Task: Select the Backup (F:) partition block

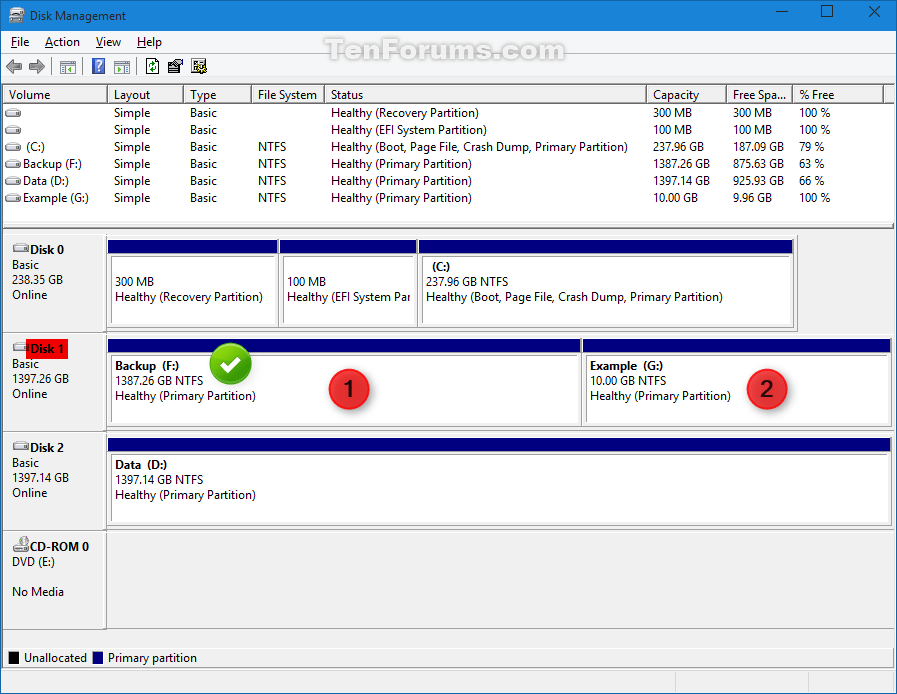Action: 340,383
